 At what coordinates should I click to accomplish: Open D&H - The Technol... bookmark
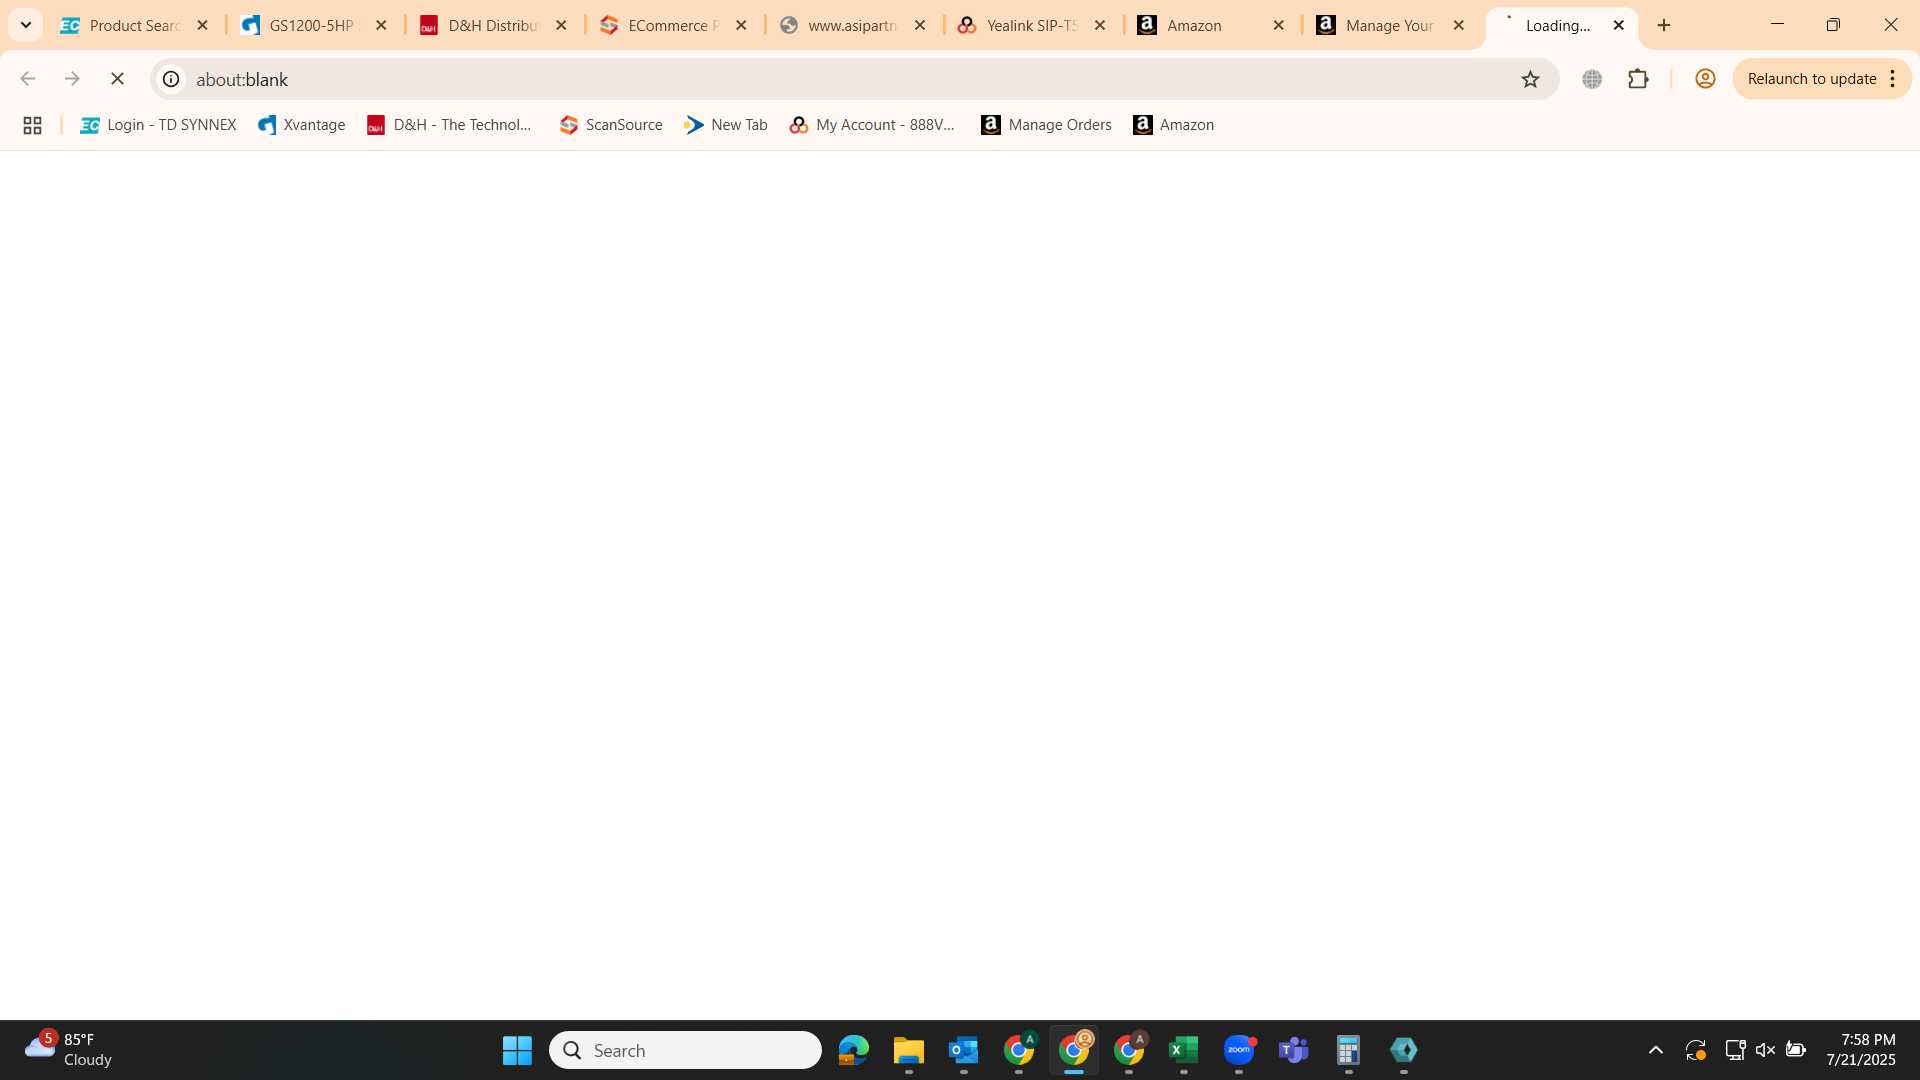pos(449,125)
